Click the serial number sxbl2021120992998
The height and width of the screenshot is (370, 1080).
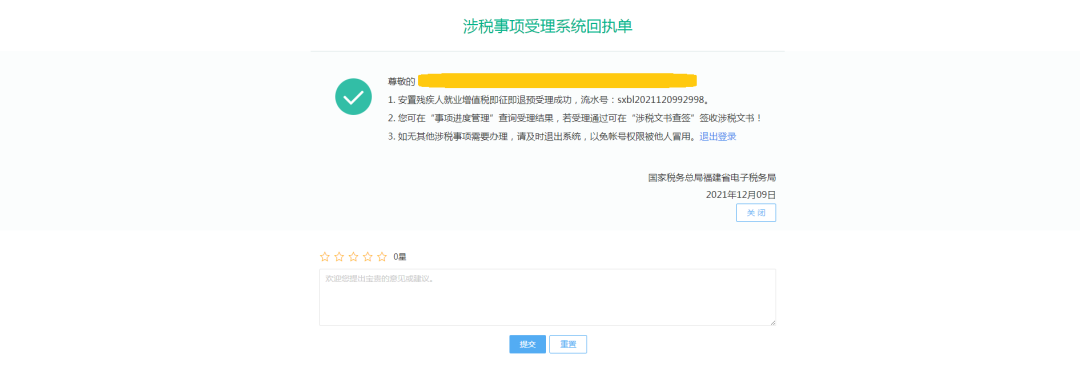coord(663,100)
